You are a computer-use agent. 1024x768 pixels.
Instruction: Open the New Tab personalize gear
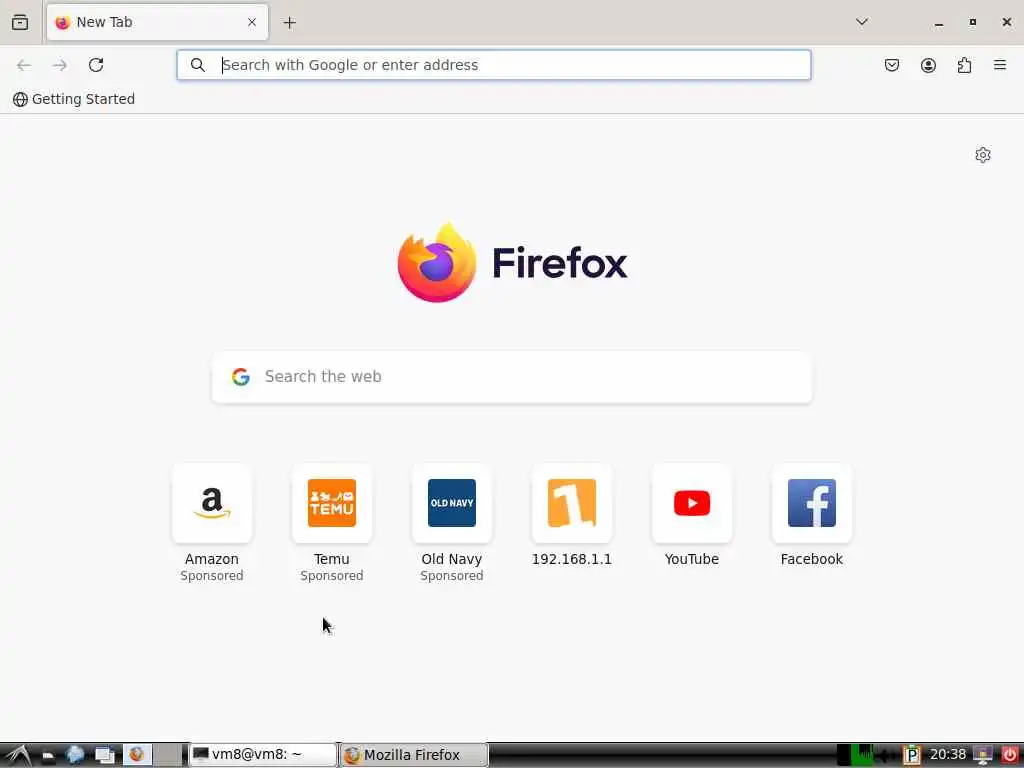(x=983, y=155)
